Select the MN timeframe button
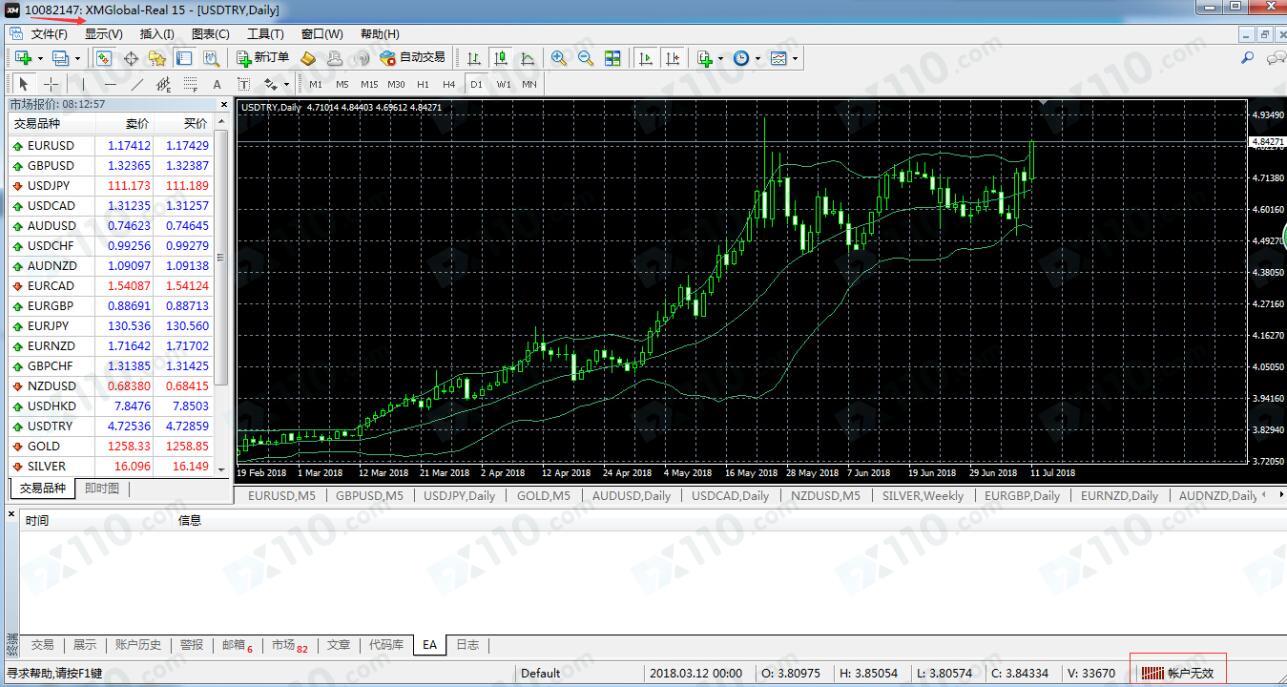Viewport: 1287px width, 687px height. point(529,84)
